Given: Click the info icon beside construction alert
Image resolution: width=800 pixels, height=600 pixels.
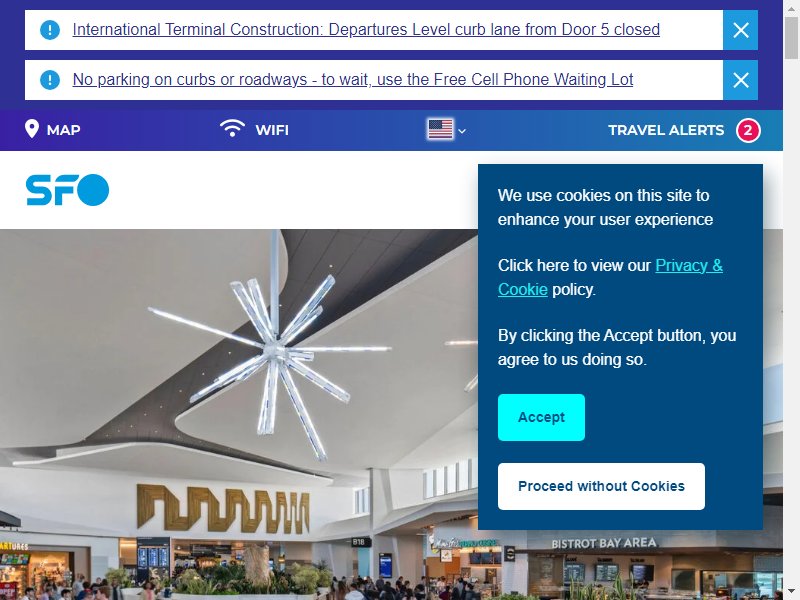Looking at the screenshot, I should click(x=50, y=30).
